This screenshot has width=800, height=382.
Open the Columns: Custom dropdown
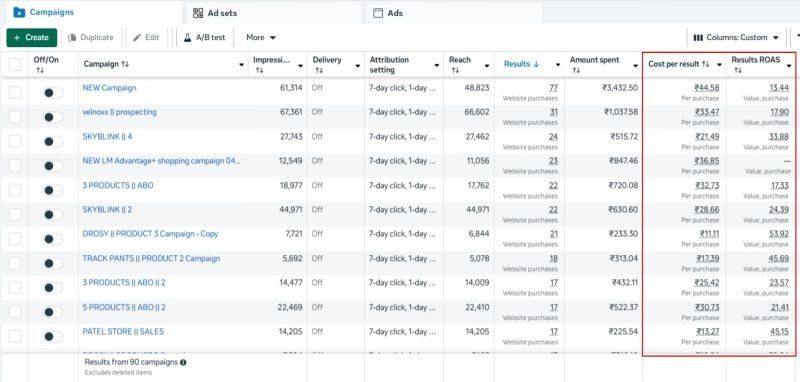[736, 37]
